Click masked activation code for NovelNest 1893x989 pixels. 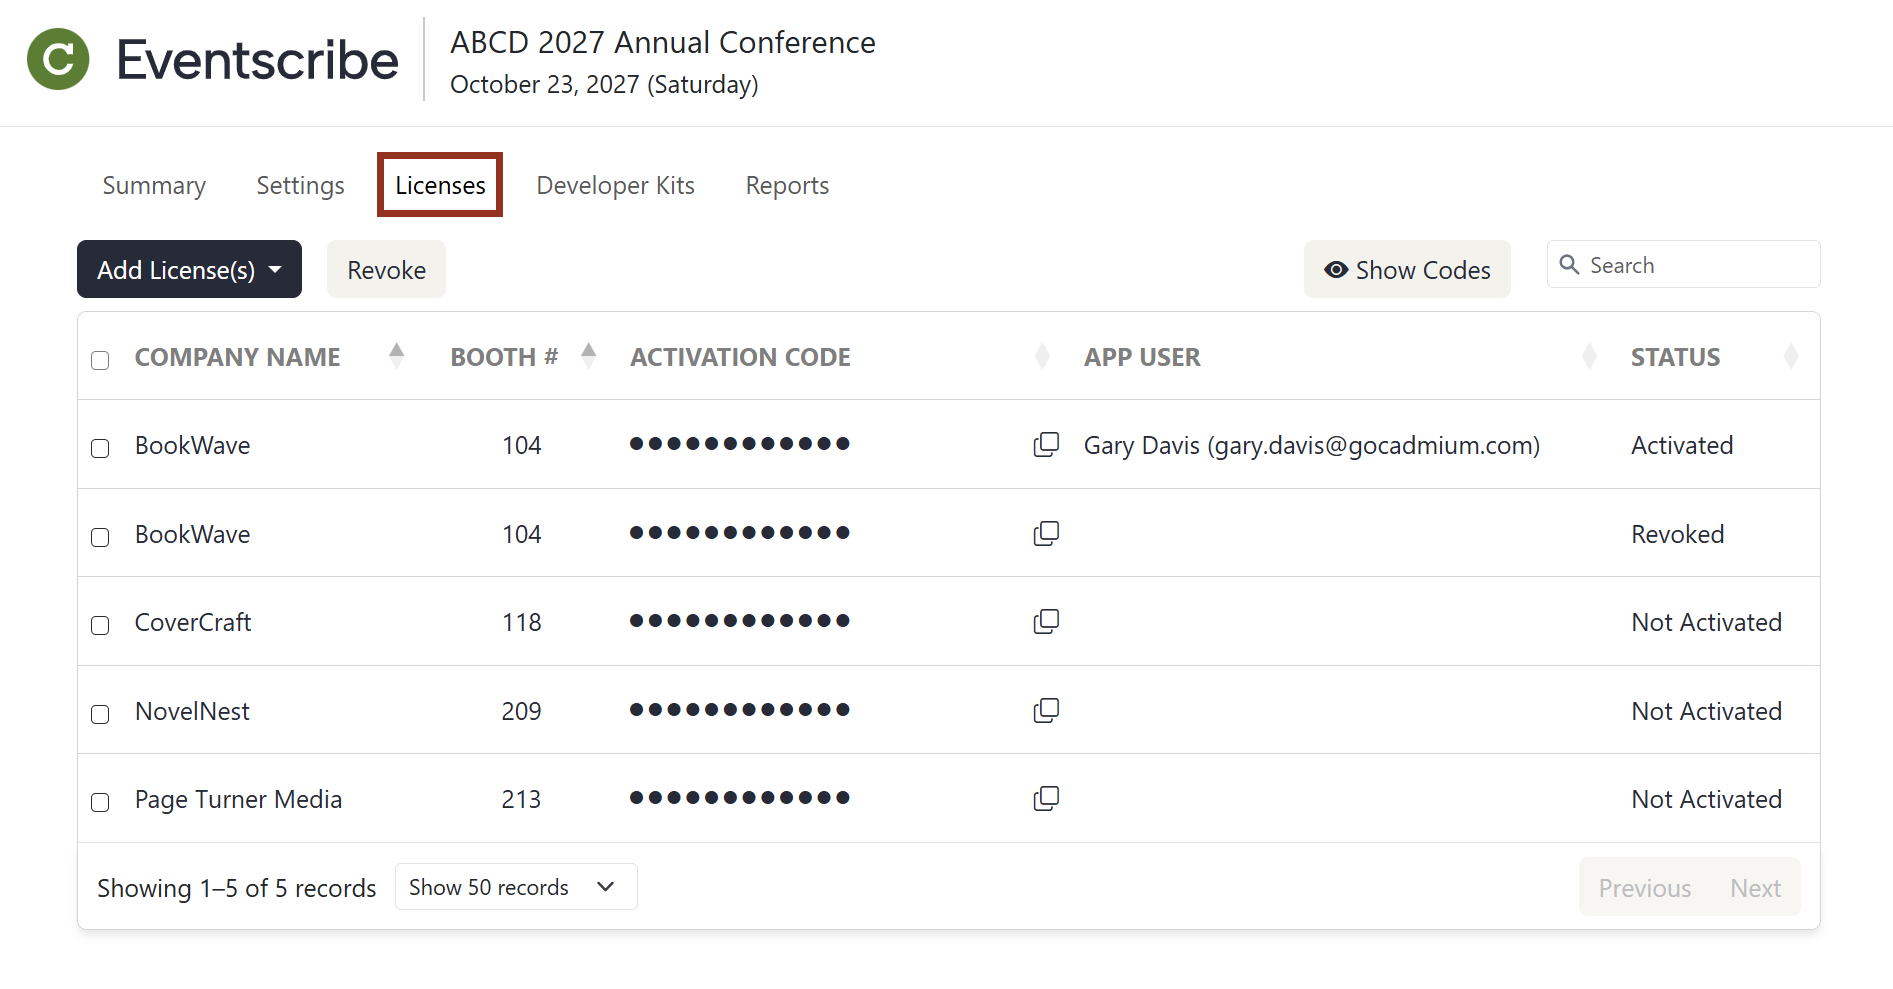pos(739,710)
